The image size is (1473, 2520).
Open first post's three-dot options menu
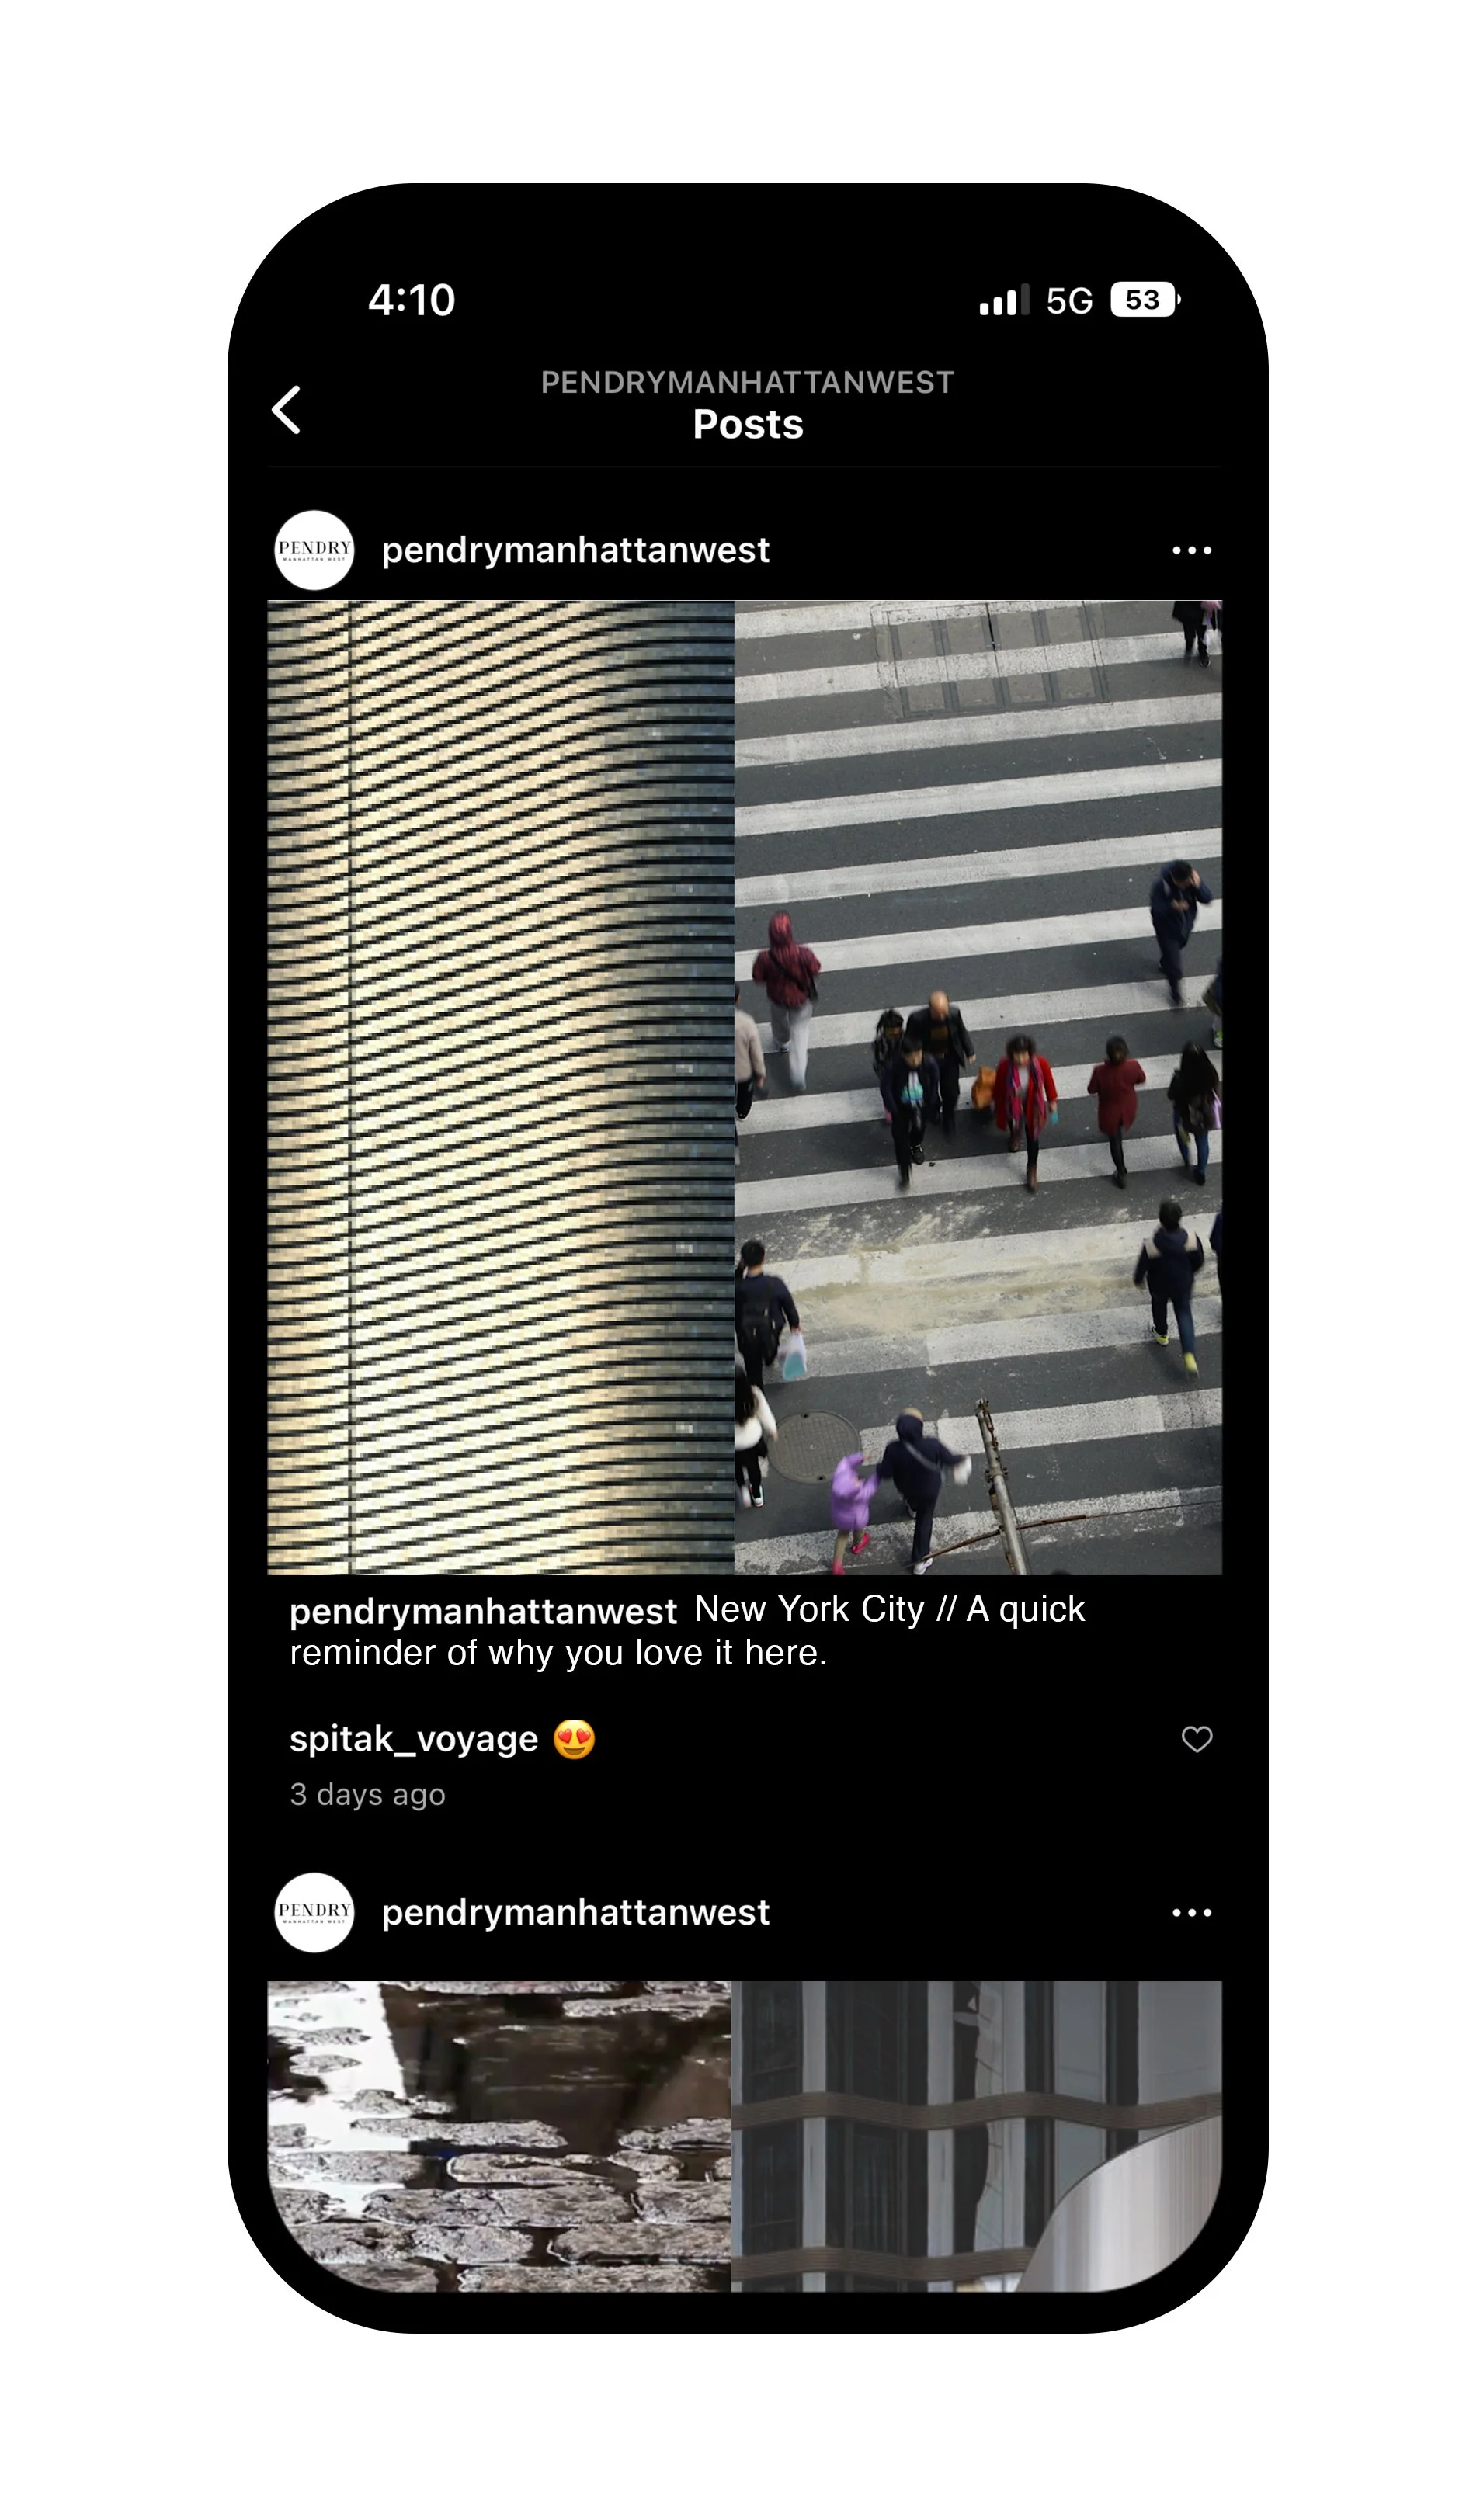[x=1191, y=550]
